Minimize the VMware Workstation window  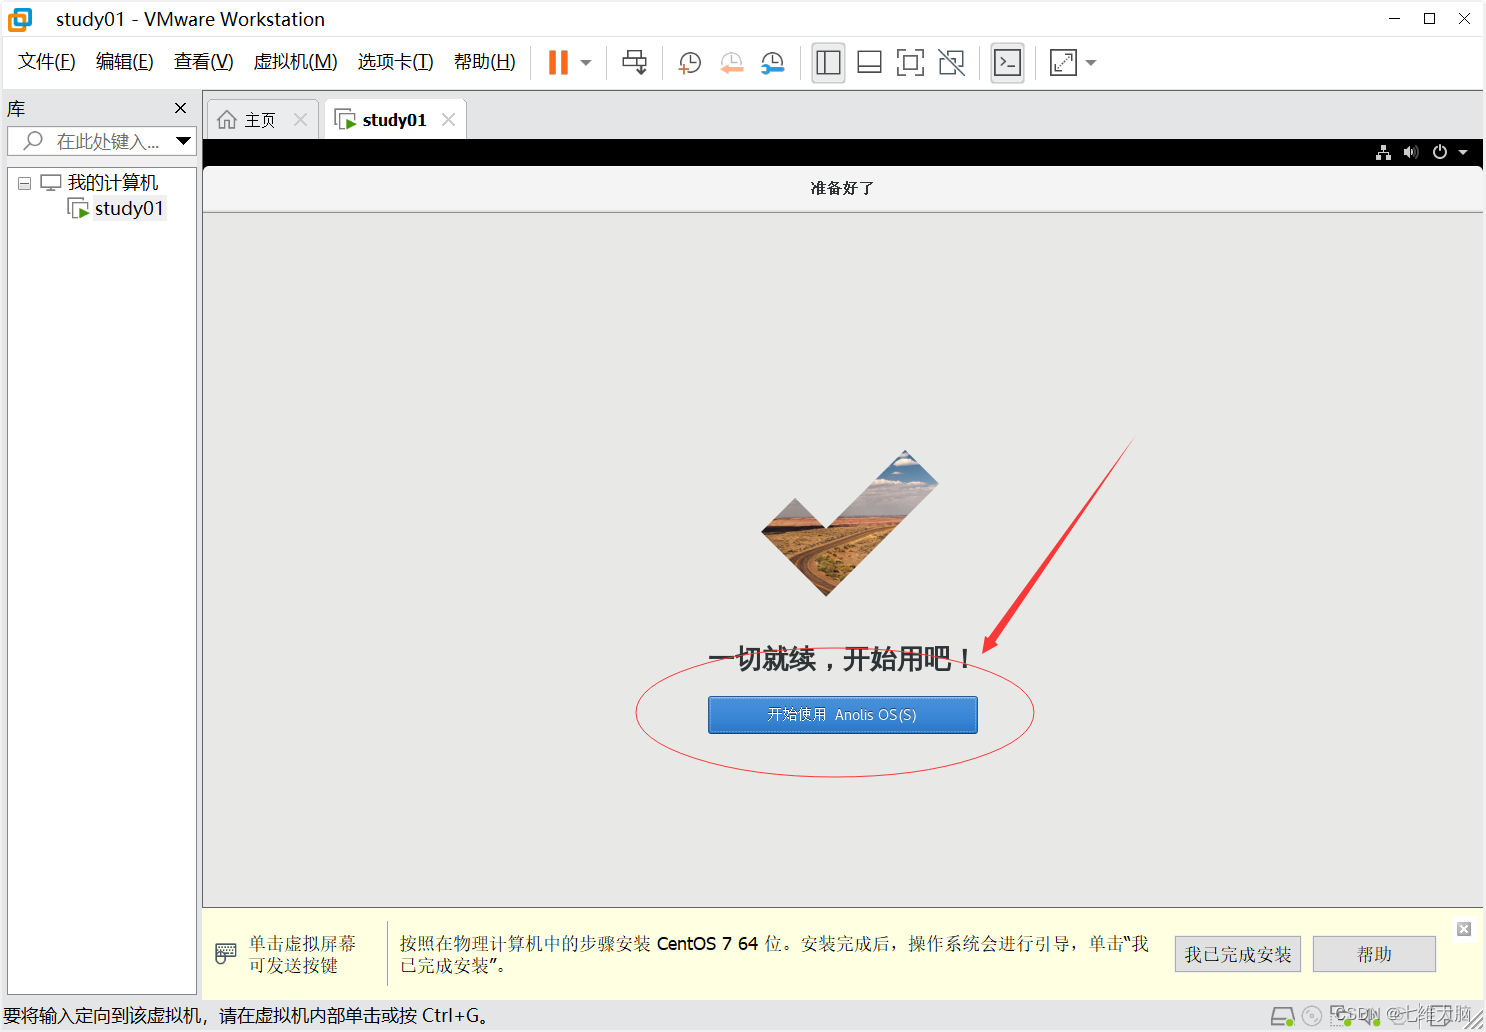1394,19
